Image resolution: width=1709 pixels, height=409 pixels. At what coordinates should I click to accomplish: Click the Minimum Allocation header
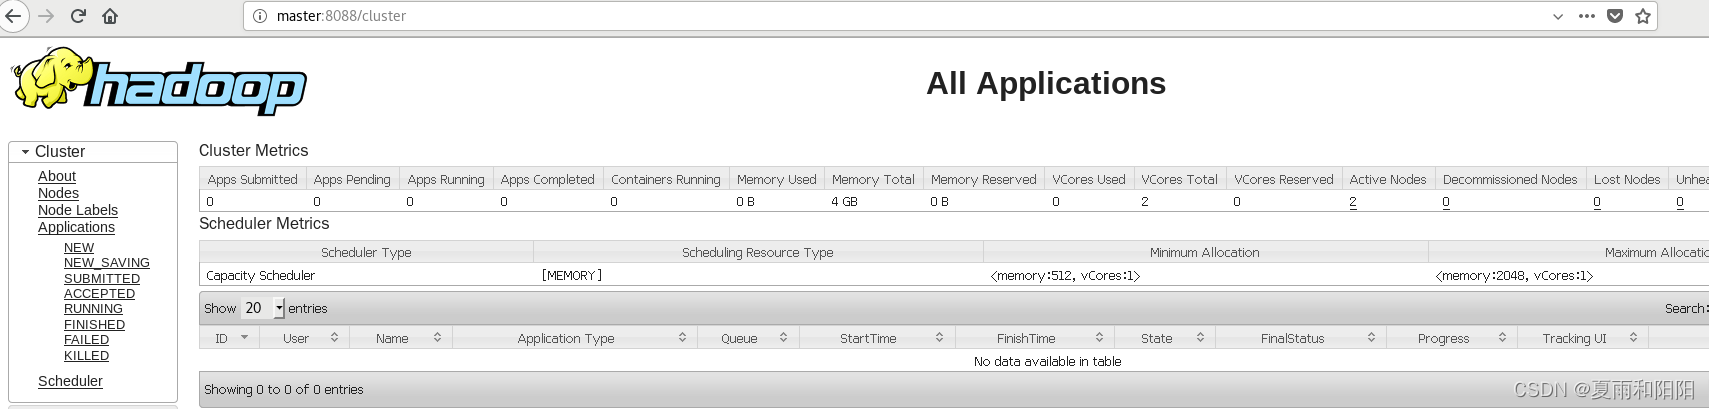(1204, 253)
